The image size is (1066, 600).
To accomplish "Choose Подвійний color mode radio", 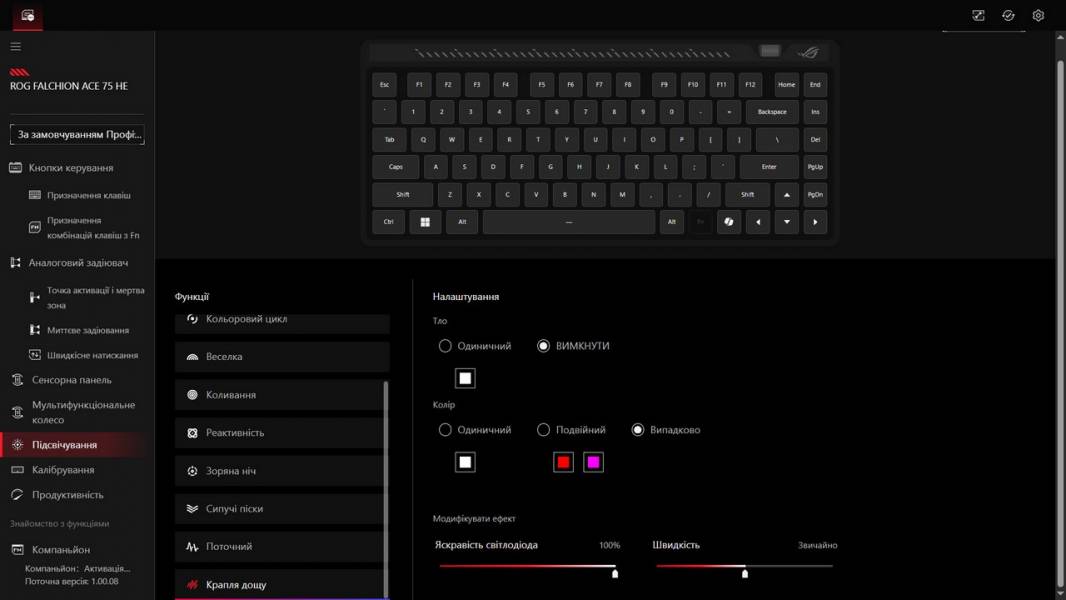I will (x=544, y=430).
